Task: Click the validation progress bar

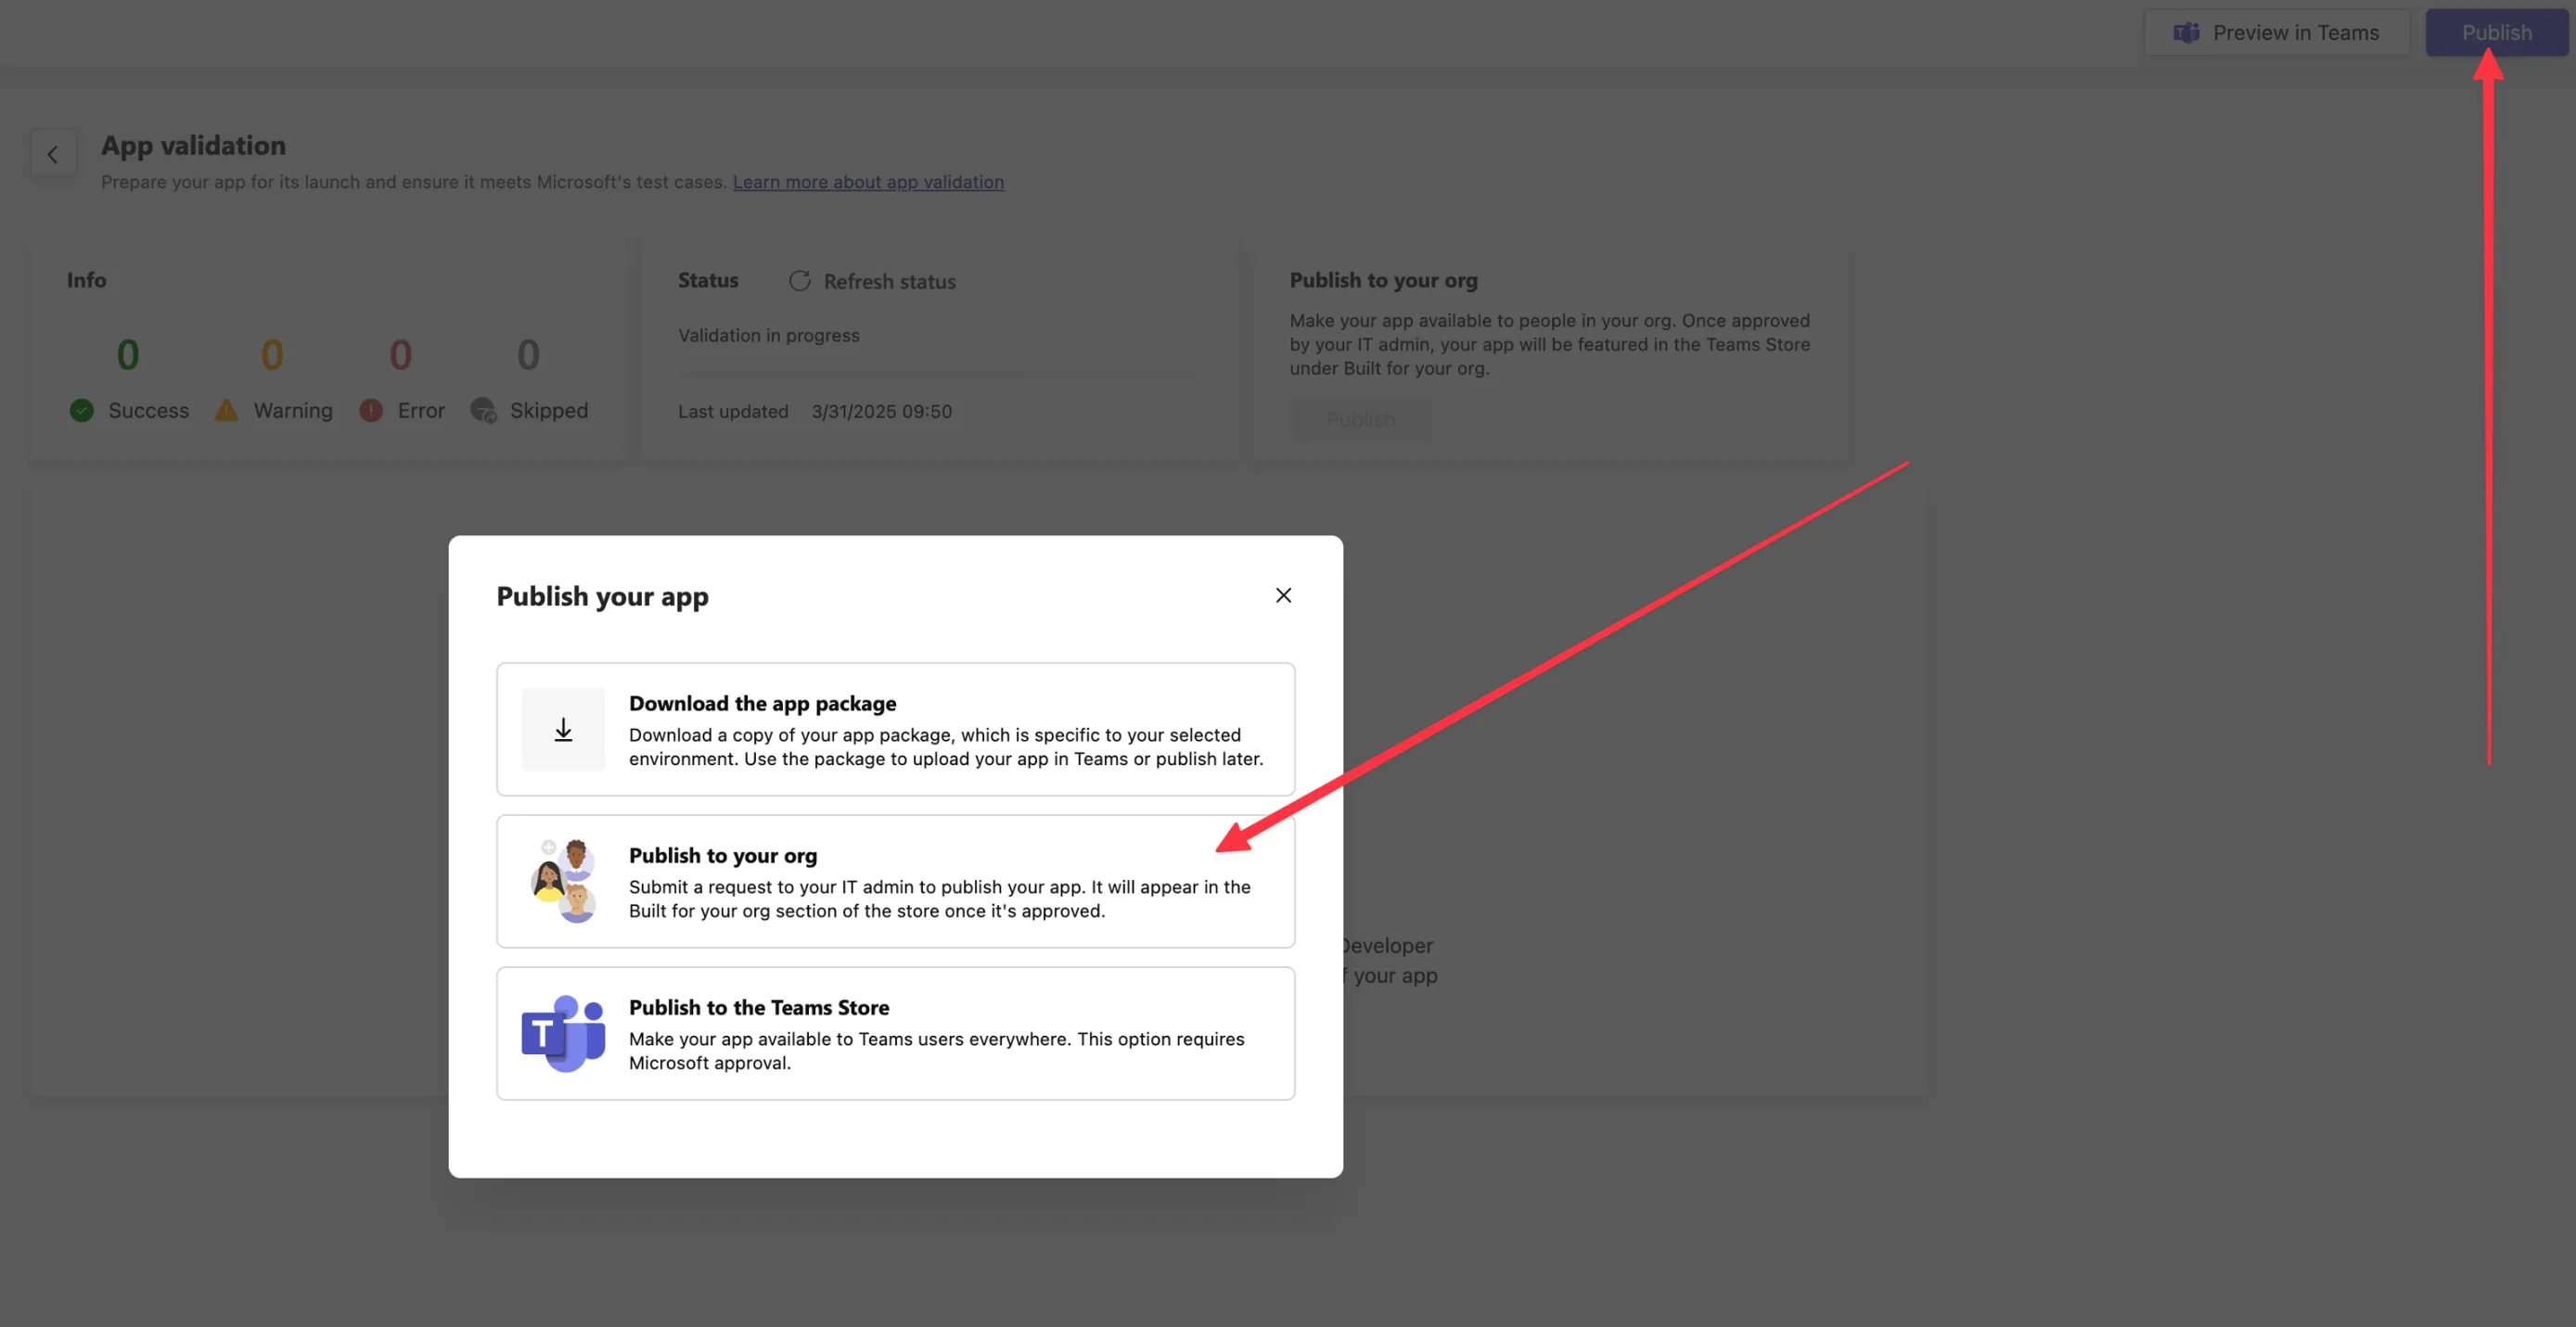Action: (x=939, y=373)
